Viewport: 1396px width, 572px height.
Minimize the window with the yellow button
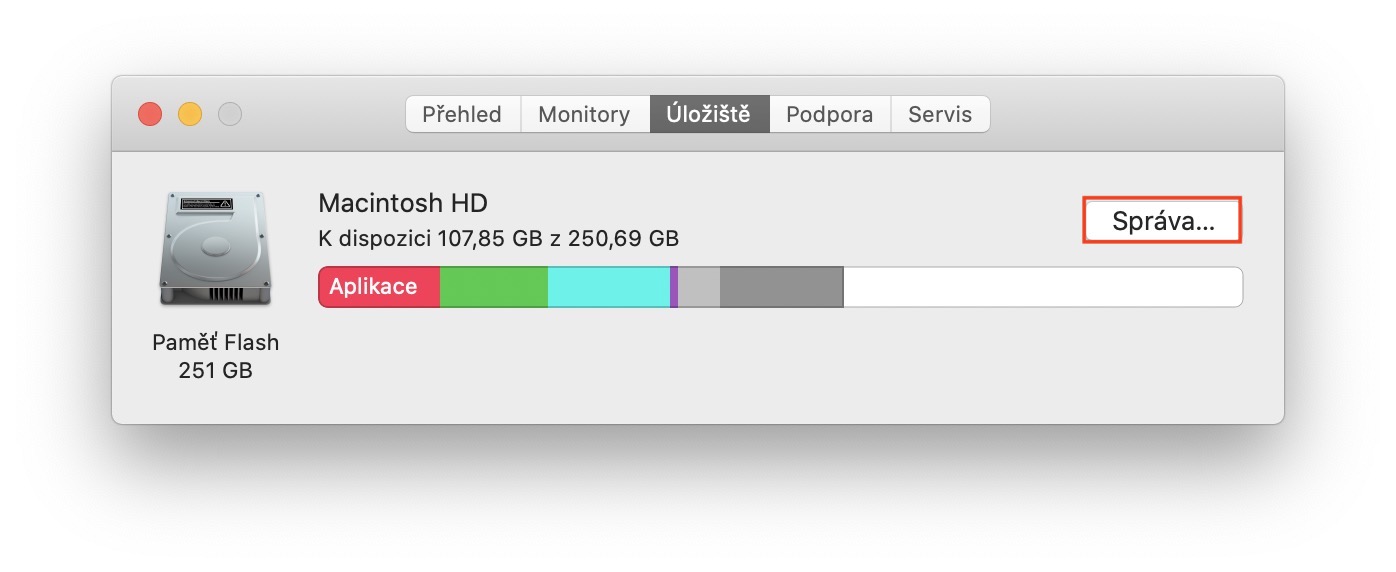tap(190, 114)
